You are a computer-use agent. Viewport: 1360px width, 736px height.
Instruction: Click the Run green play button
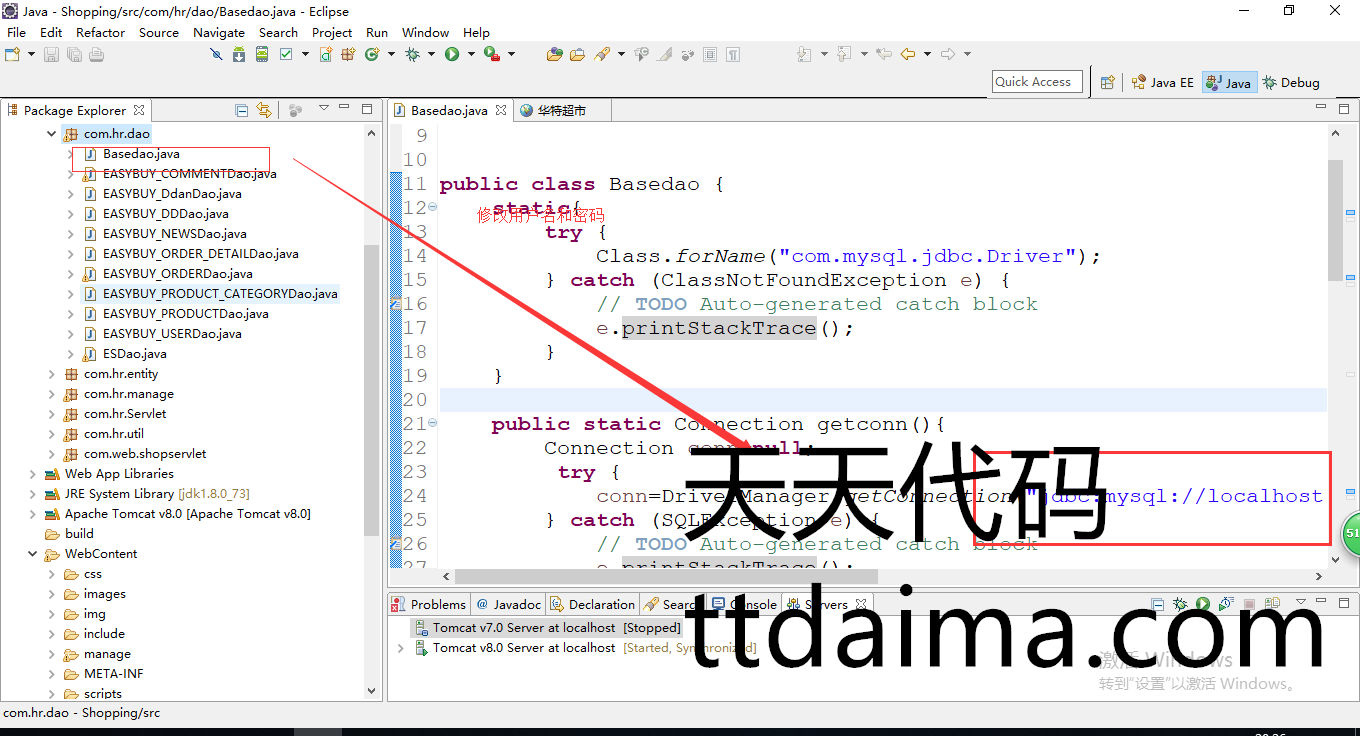(x=452, y=54)
